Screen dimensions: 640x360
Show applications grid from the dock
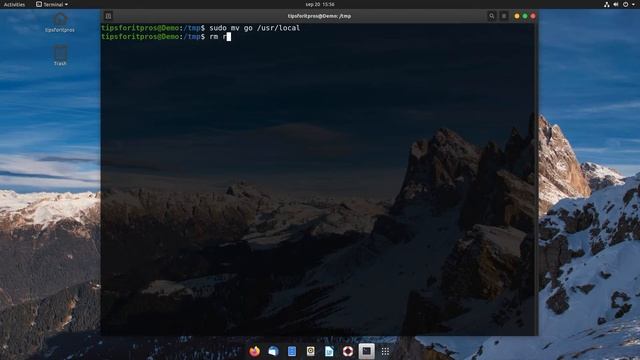(x=385, y=351)
